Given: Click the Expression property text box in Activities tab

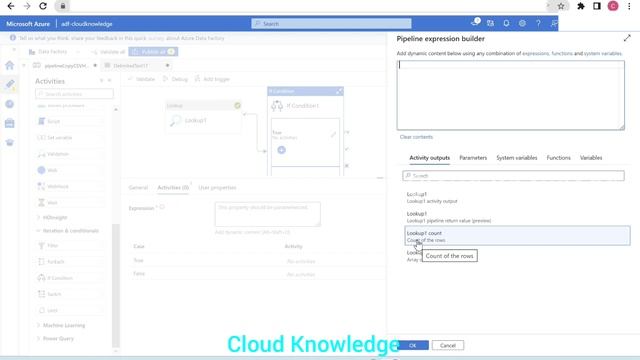Looking at the screenshot, I should [x=267, y=214].
